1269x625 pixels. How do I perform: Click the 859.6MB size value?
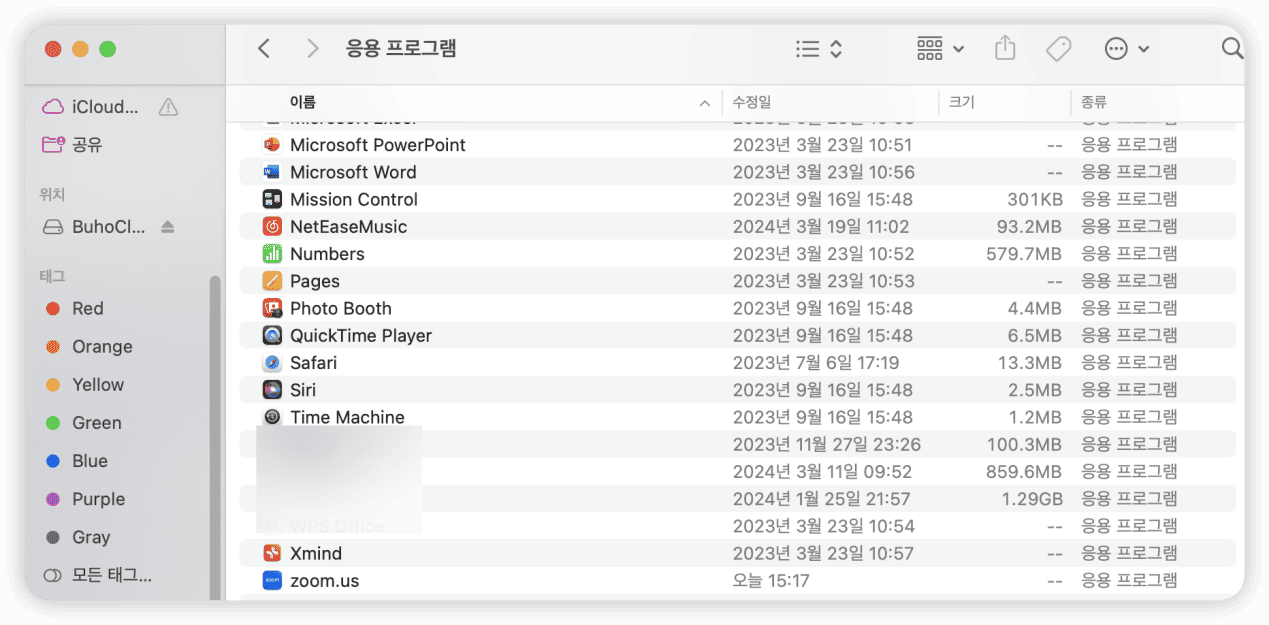click(x=1024, y=472)
